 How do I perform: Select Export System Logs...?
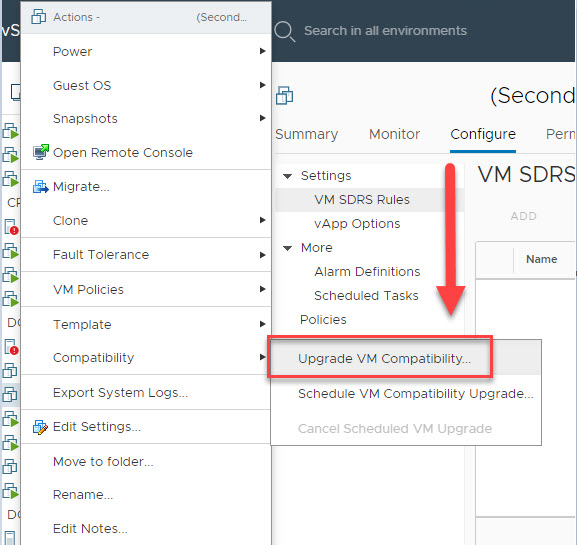coord(146,393)
